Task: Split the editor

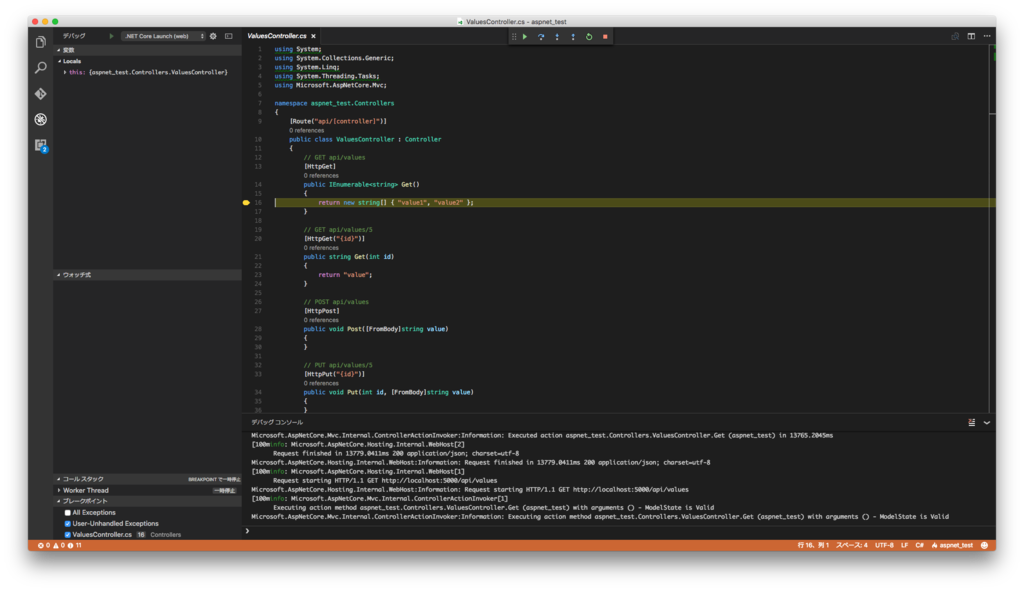Action: pyautogui.click(x=971, y=36)
